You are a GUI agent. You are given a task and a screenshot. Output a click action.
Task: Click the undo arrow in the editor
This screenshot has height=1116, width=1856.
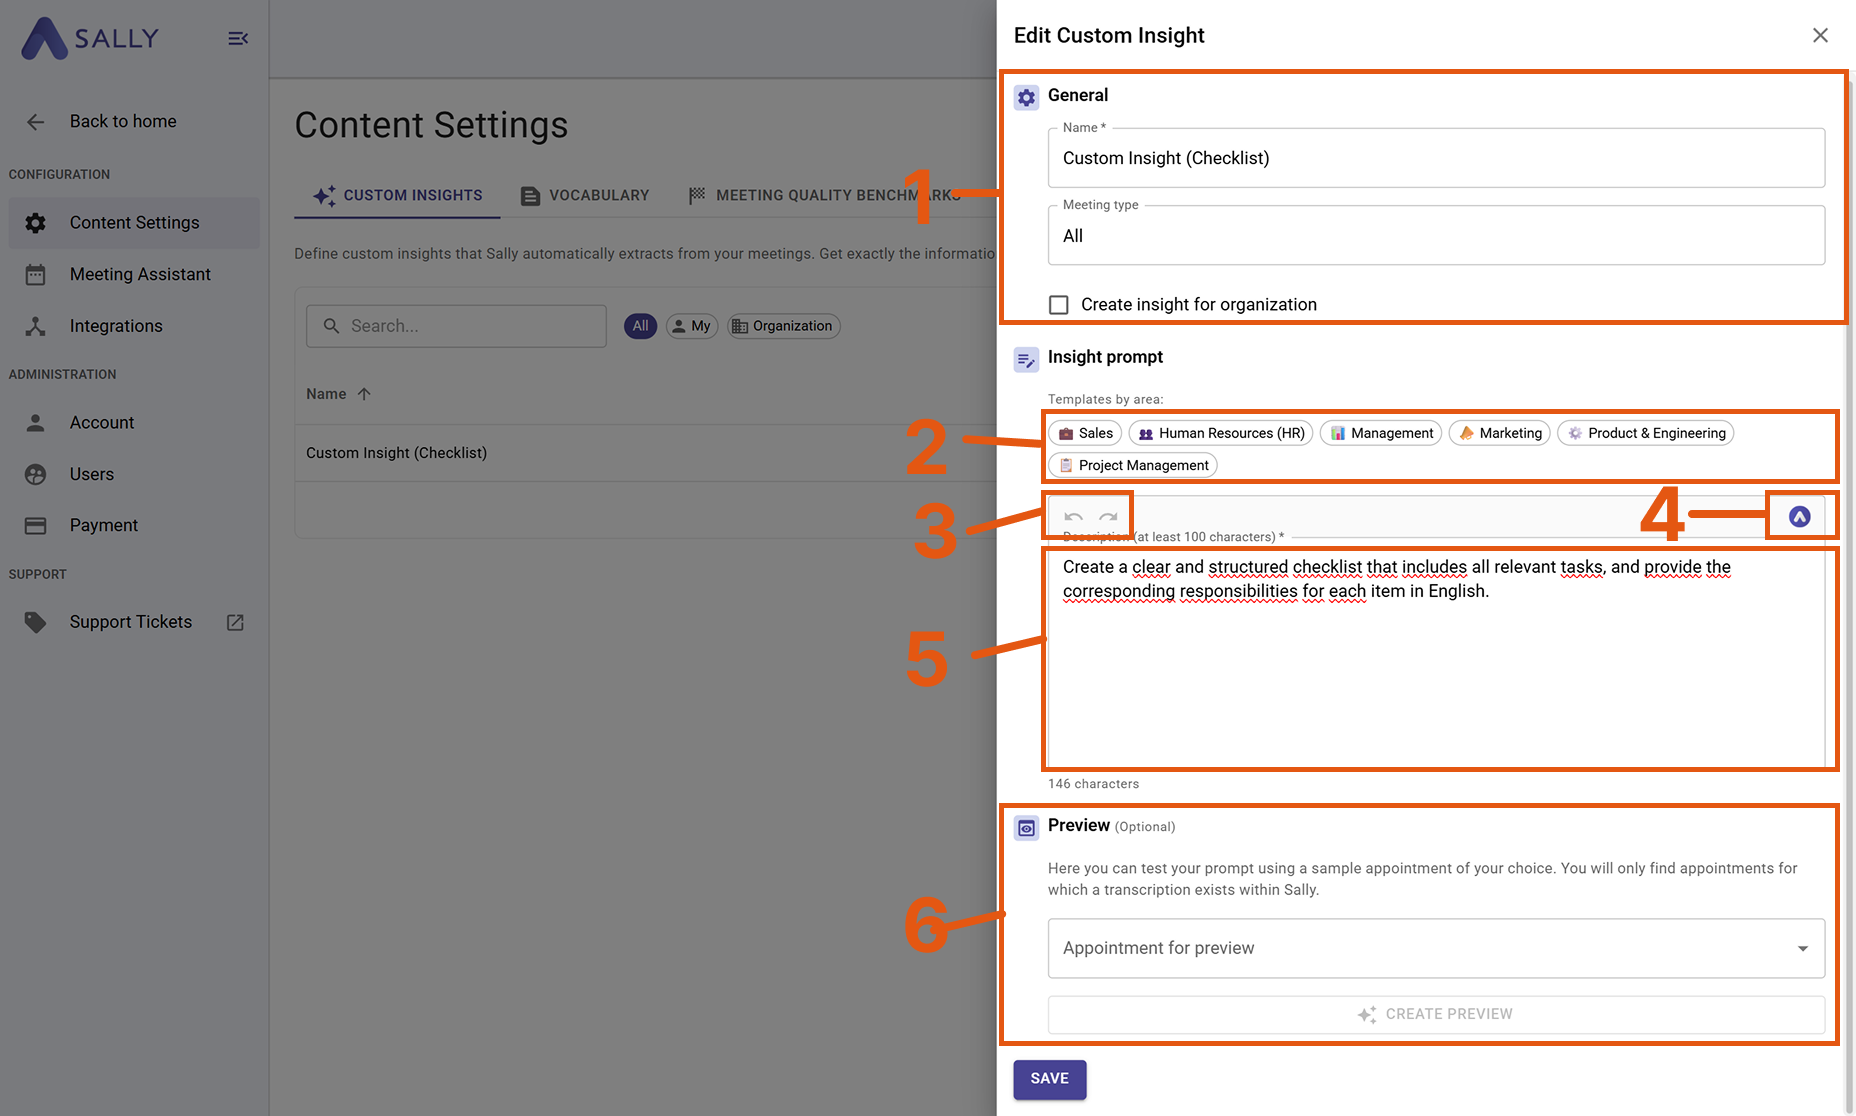tap(1073, 517)
